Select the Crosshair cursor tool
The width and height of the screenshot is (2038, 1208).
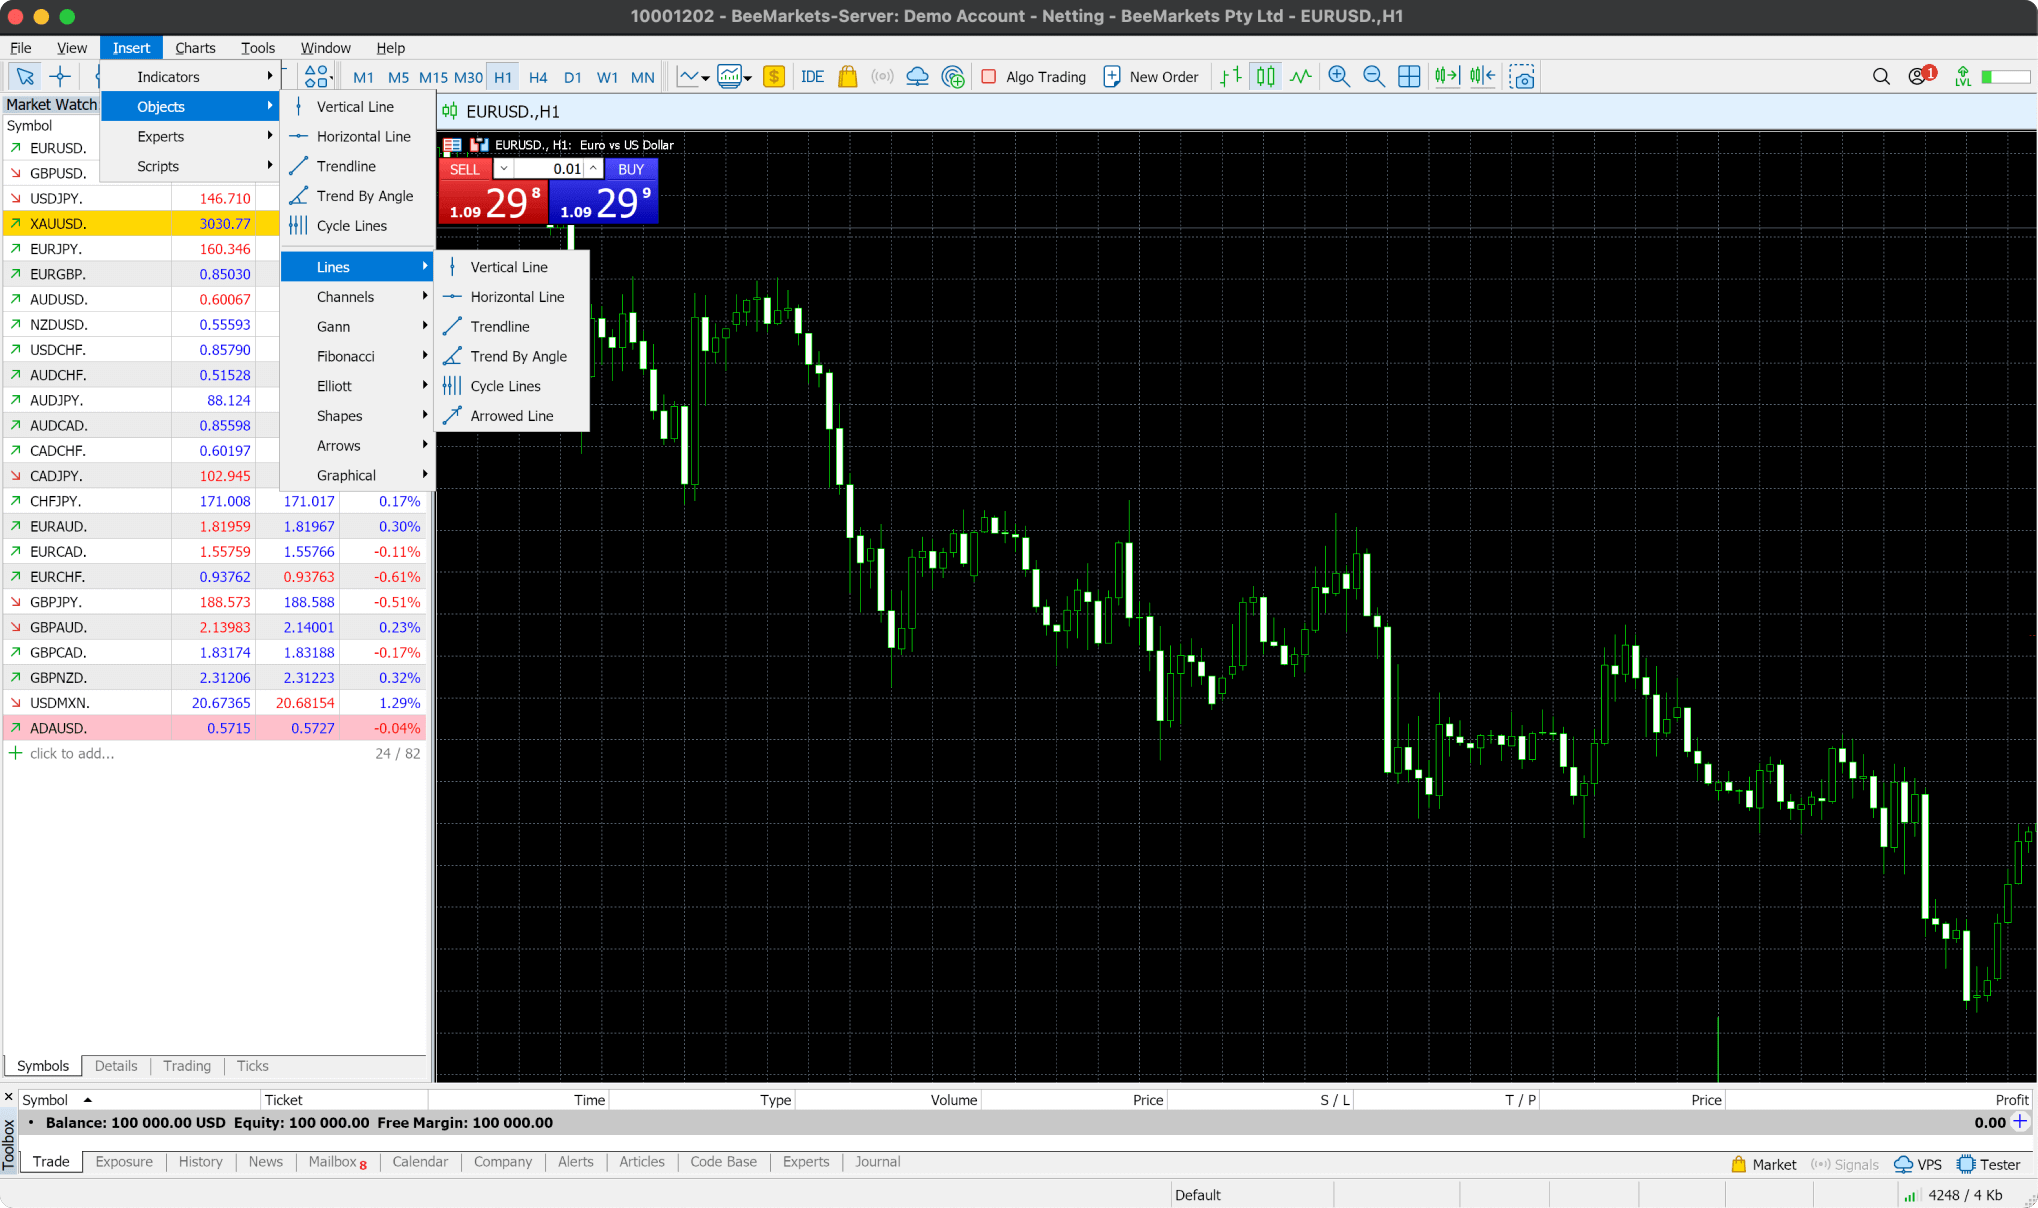(60, 77)
